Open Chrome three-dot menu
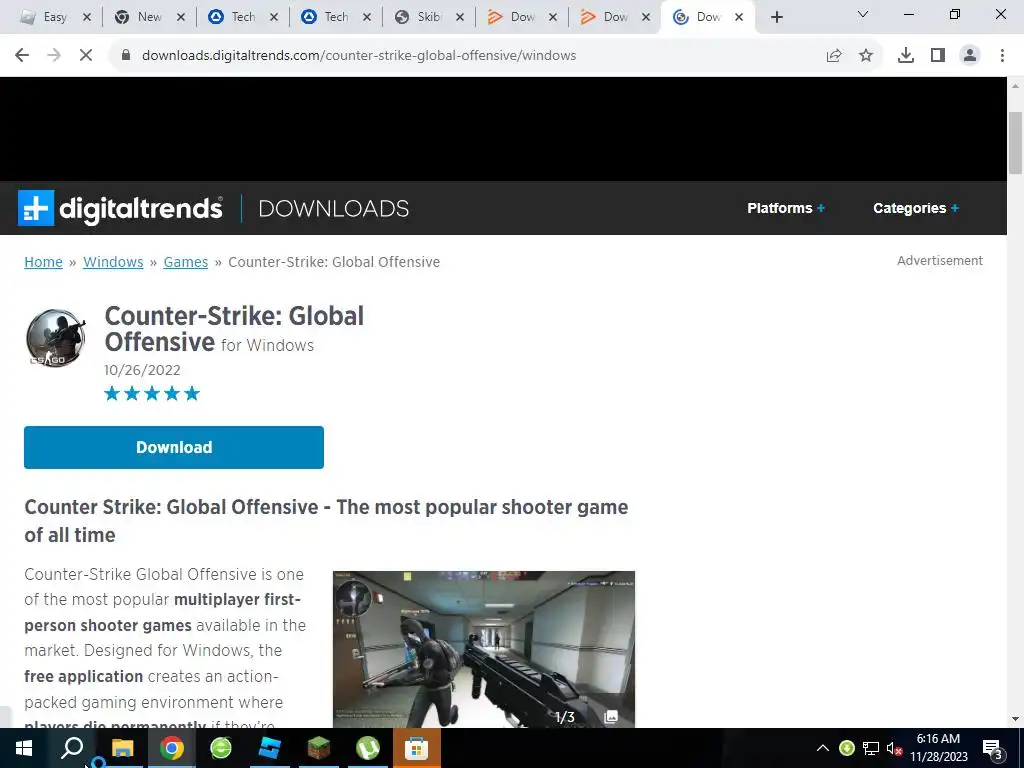1024x768 pixels. pyautogui.click(x=1002, y=56)
